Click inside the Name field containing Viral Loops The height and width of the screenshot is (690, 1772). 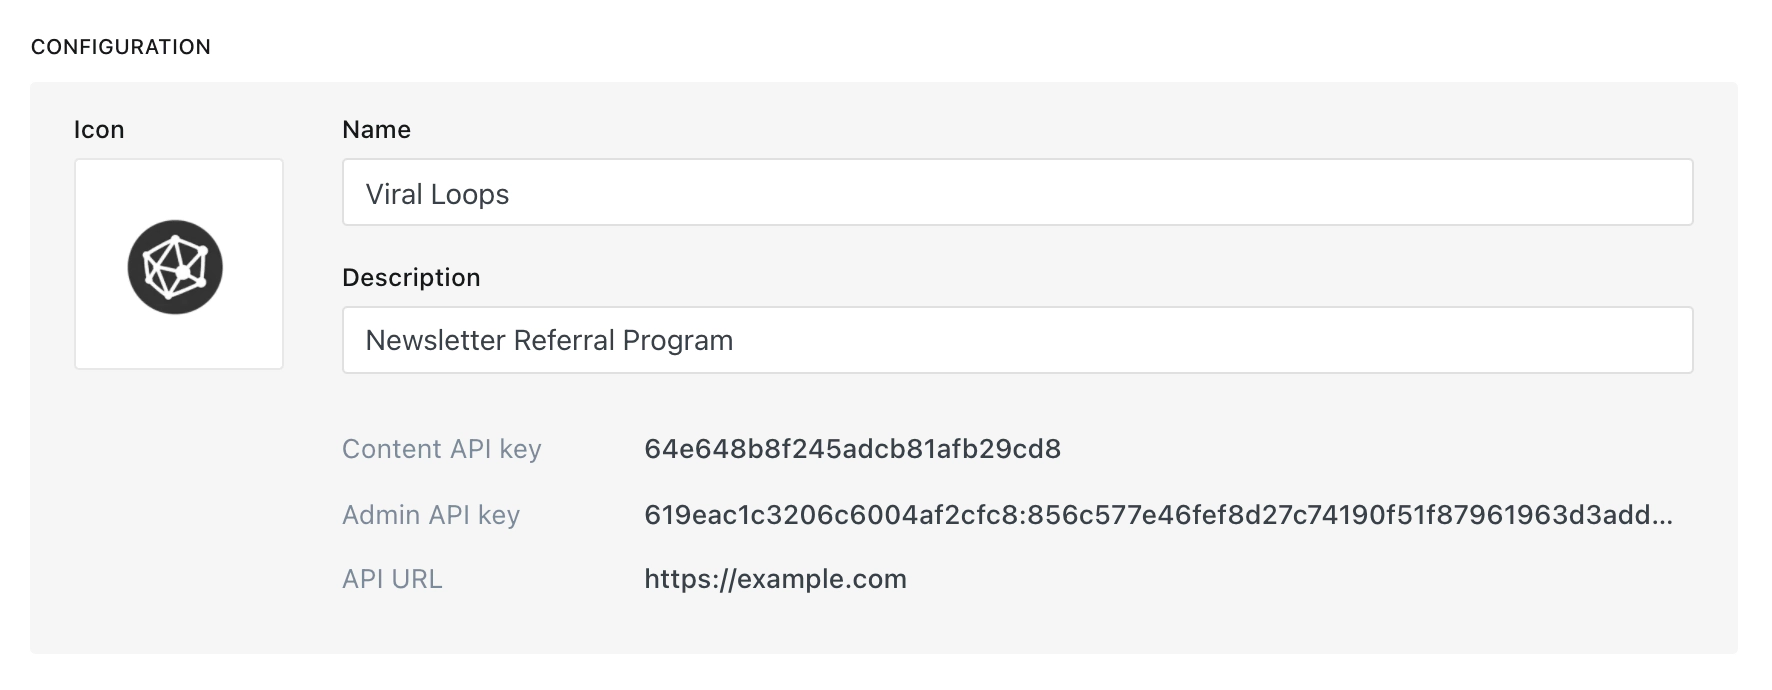1016,192
